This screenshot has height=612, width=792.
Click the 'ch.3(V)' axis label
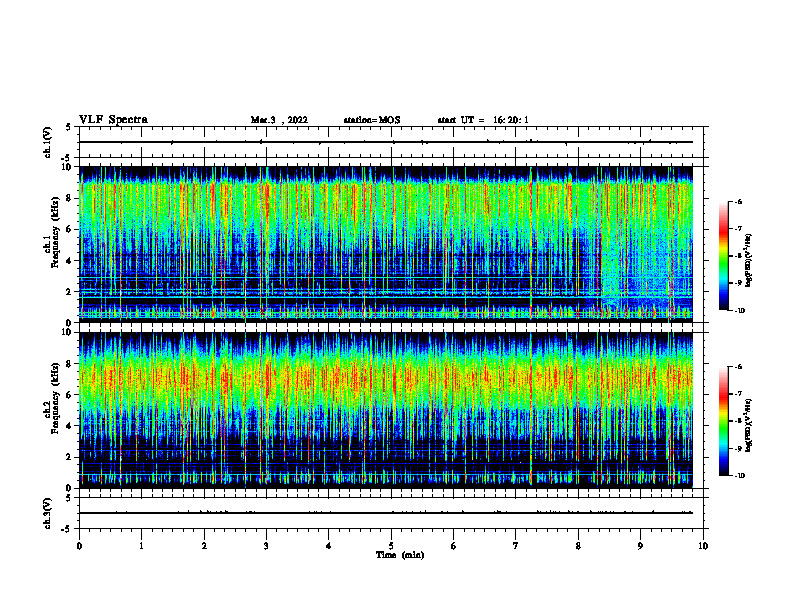[x=48, y=513]
